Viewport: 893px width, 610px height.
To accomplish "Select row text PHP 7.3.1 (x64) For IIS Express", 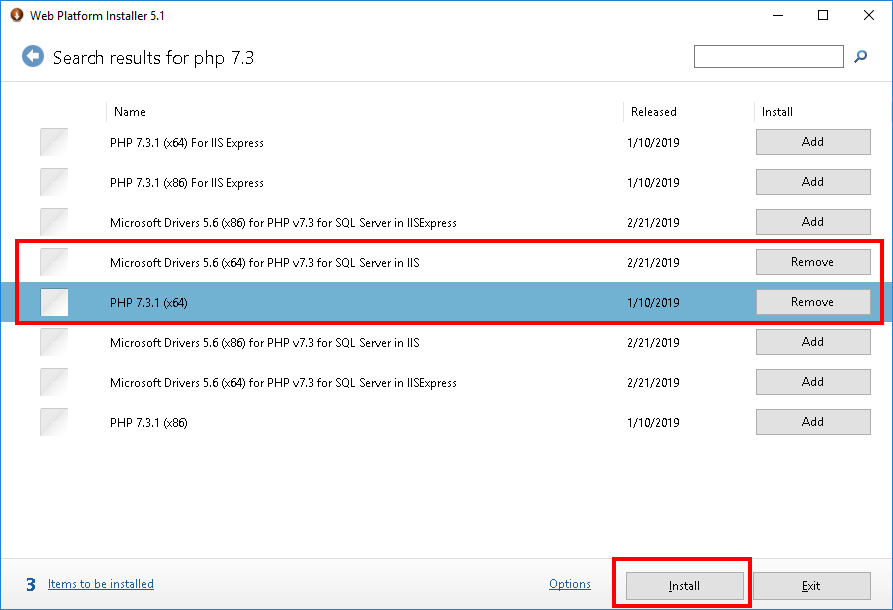I will [x=187, y=143].
